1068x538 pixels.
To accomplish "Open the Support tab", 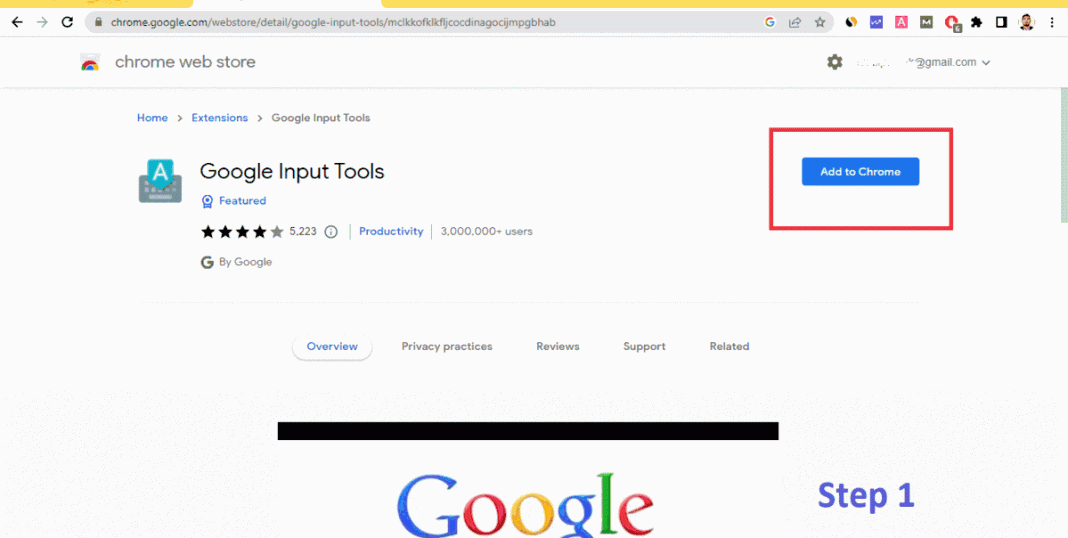I will point(644,347).
